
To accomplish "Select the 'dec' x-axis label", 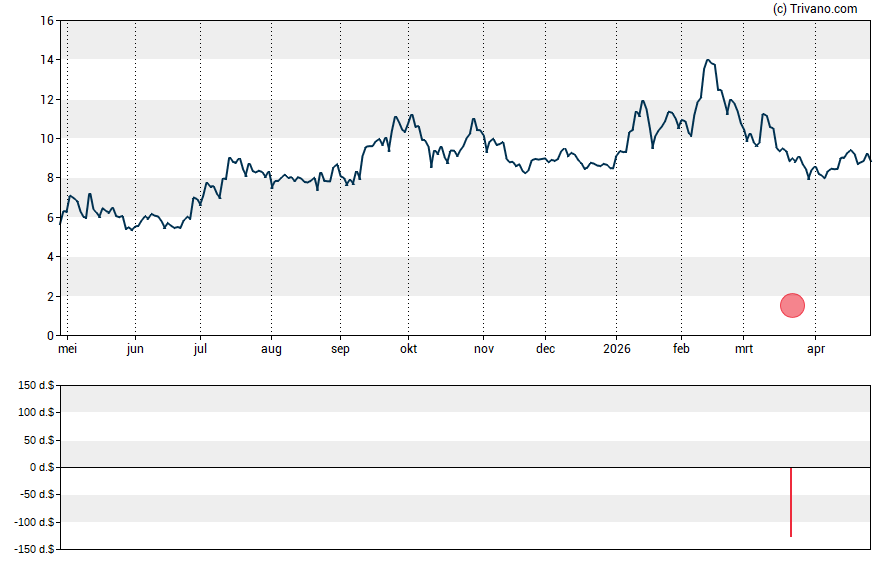I will pyautogui.click(x=545, y=350).
